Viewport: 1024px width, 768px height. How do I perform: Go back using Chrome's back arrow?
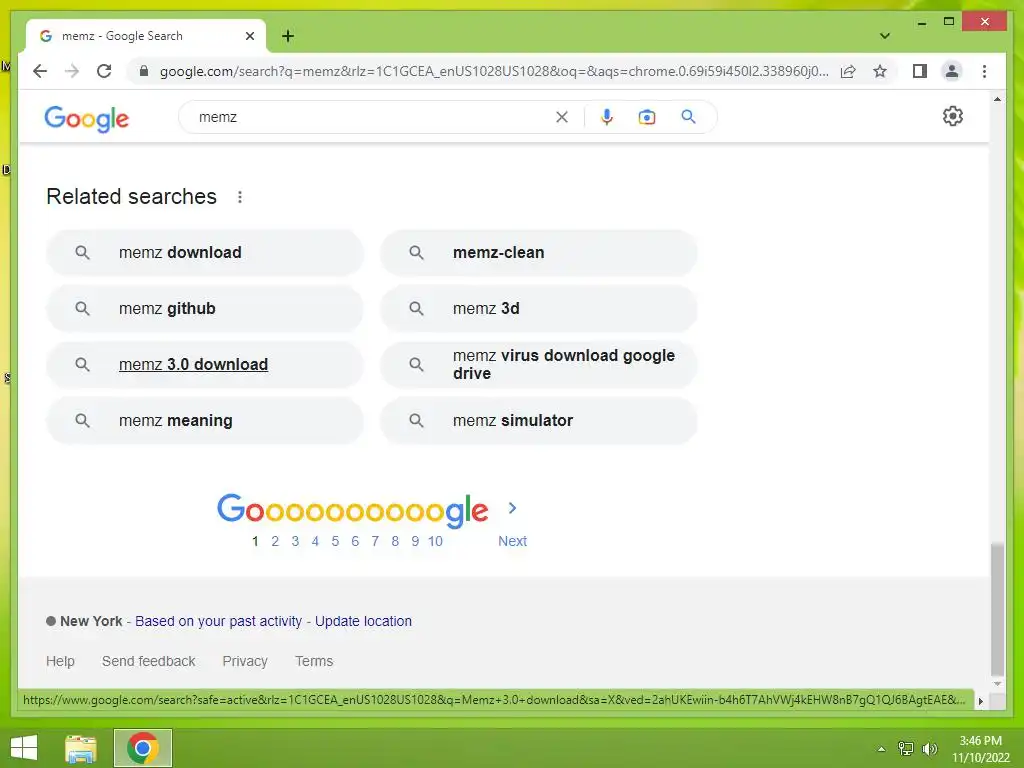pyautogui.click(x=40, y=71)
